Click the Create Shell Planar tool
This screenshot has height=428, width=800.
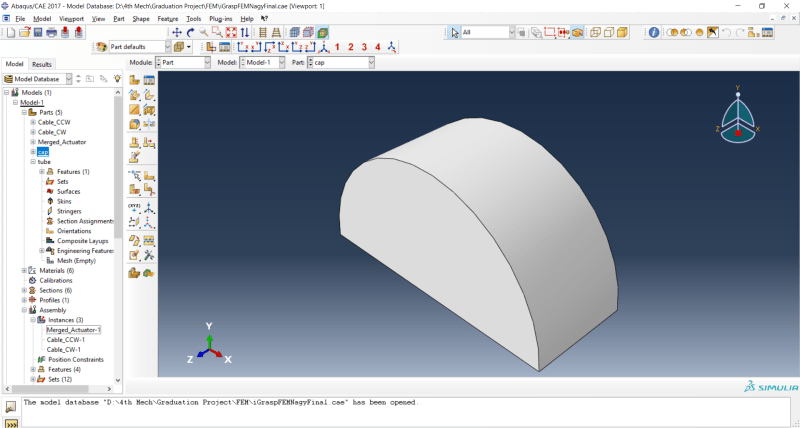[x=134, y=109]
